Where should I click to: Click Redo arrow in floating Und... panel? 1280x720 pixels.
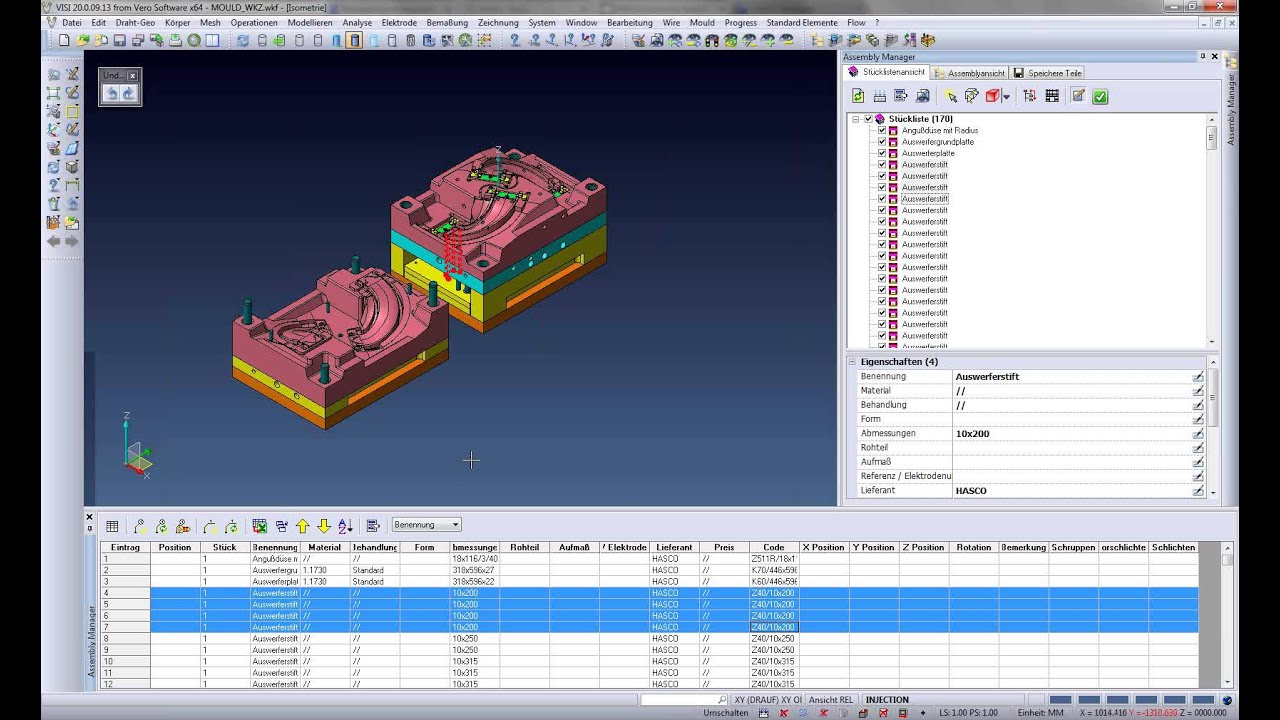[x=128, y=93]
